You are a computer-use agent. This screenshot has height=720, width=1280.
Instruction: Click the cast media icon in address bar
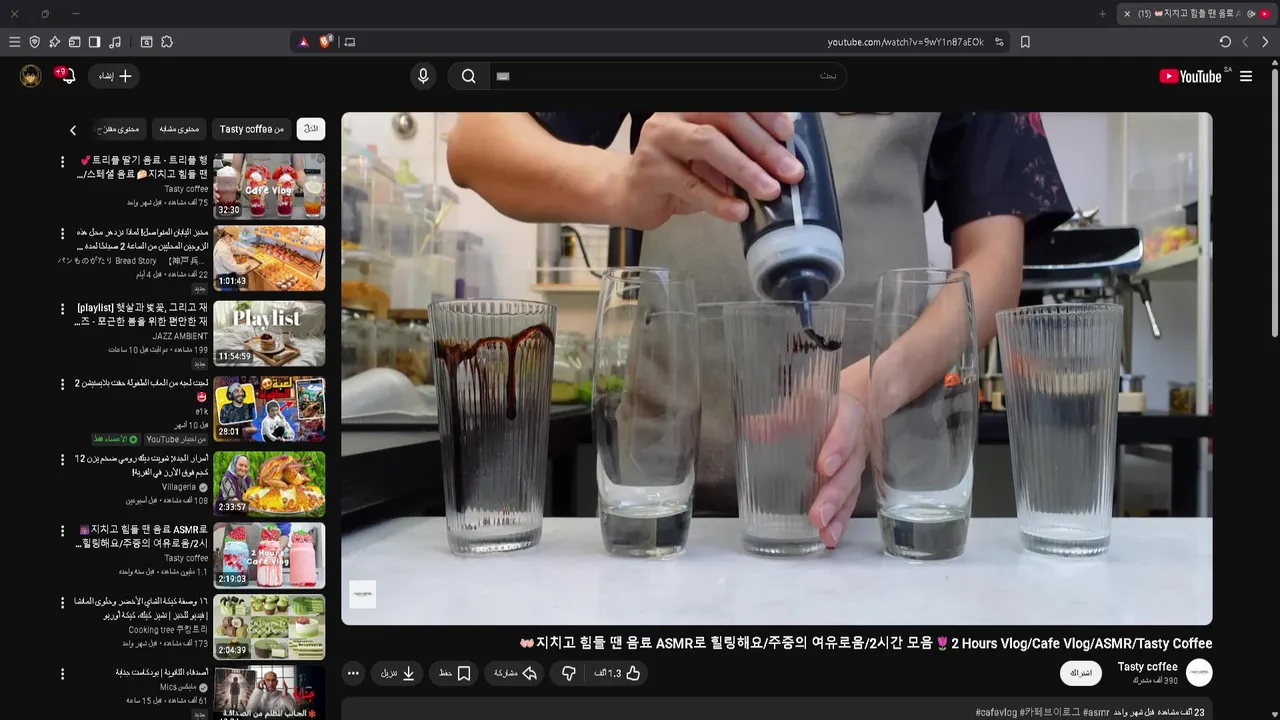click(349, 42)
